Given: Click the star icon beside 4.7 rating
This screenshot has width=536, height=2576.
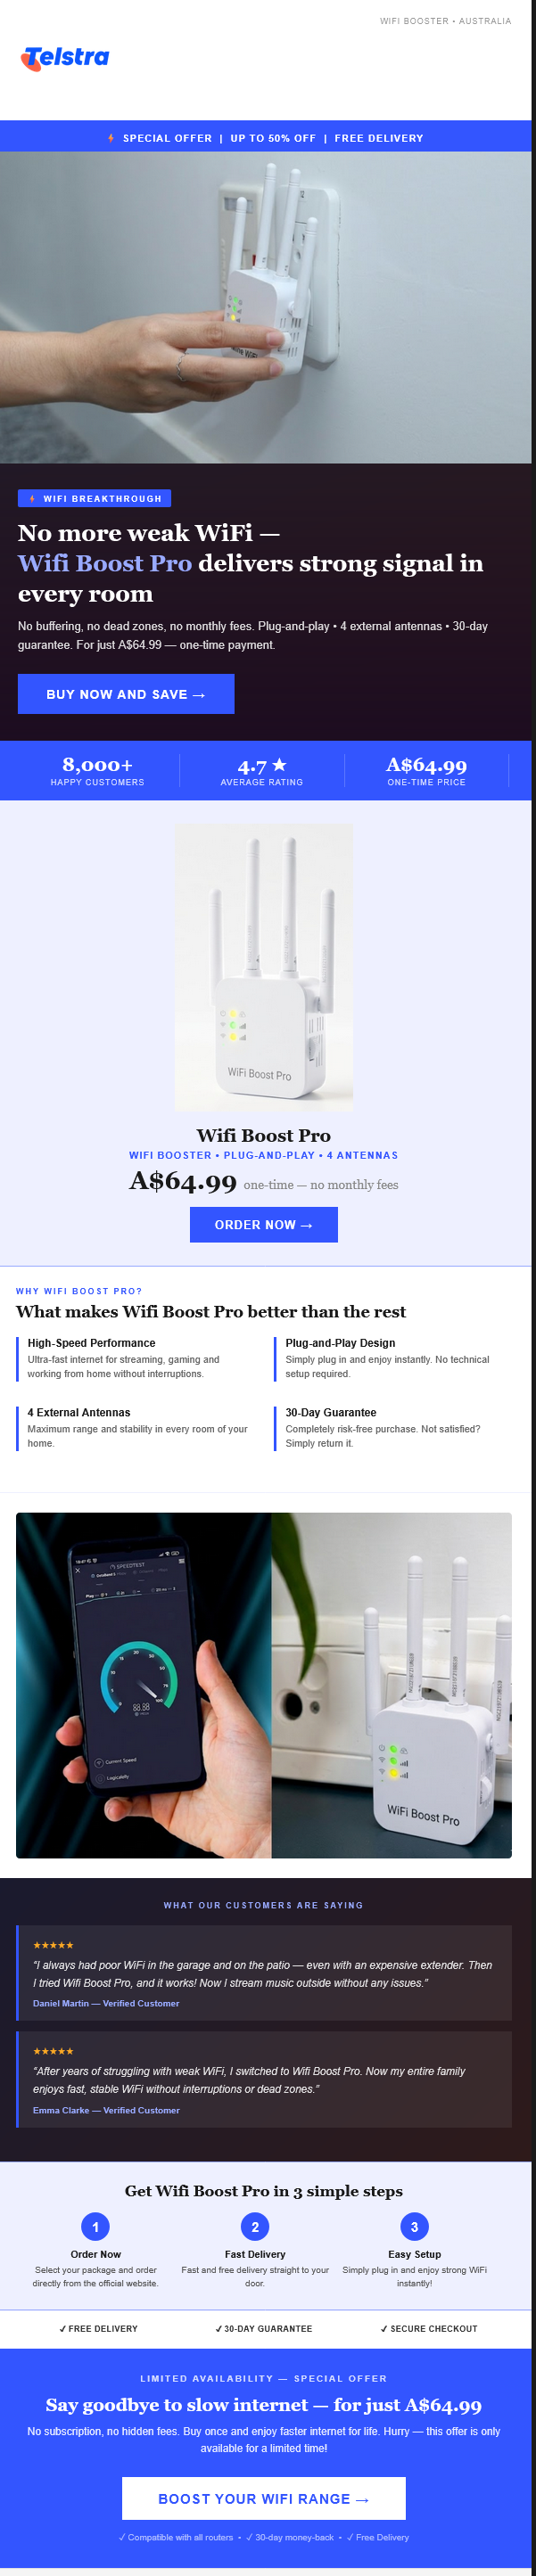Looking at the screenshot, I should pos(279,765).
